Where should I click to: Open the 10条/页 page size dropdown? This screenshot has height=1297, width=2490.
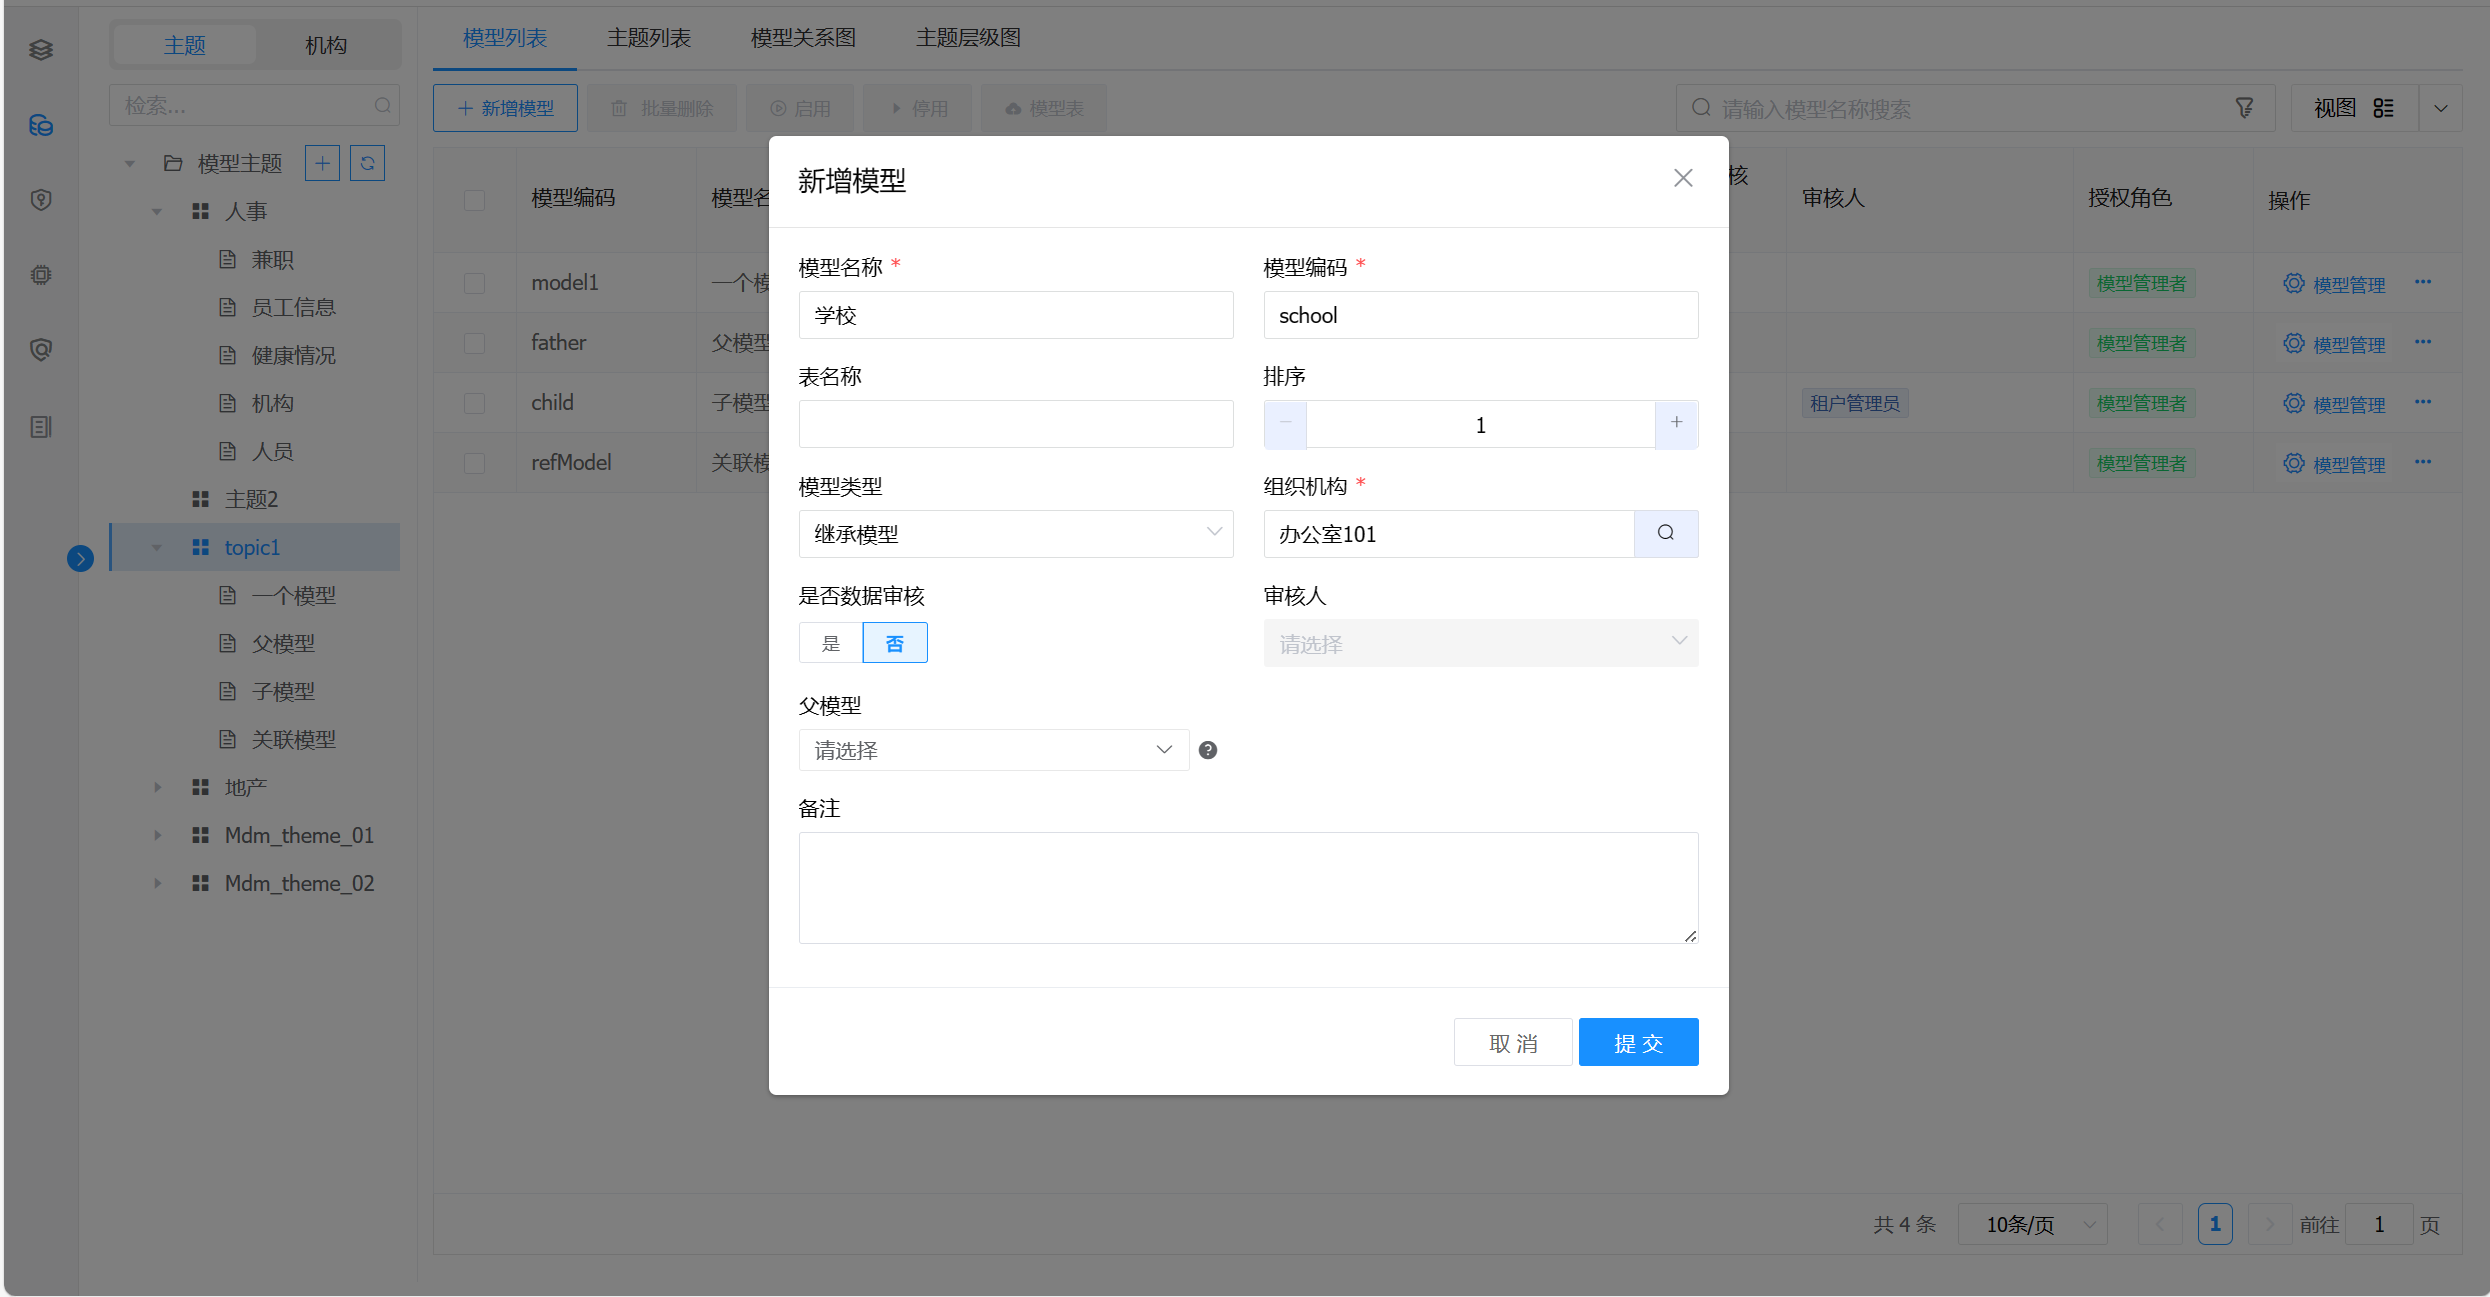pos(2033,1224)
